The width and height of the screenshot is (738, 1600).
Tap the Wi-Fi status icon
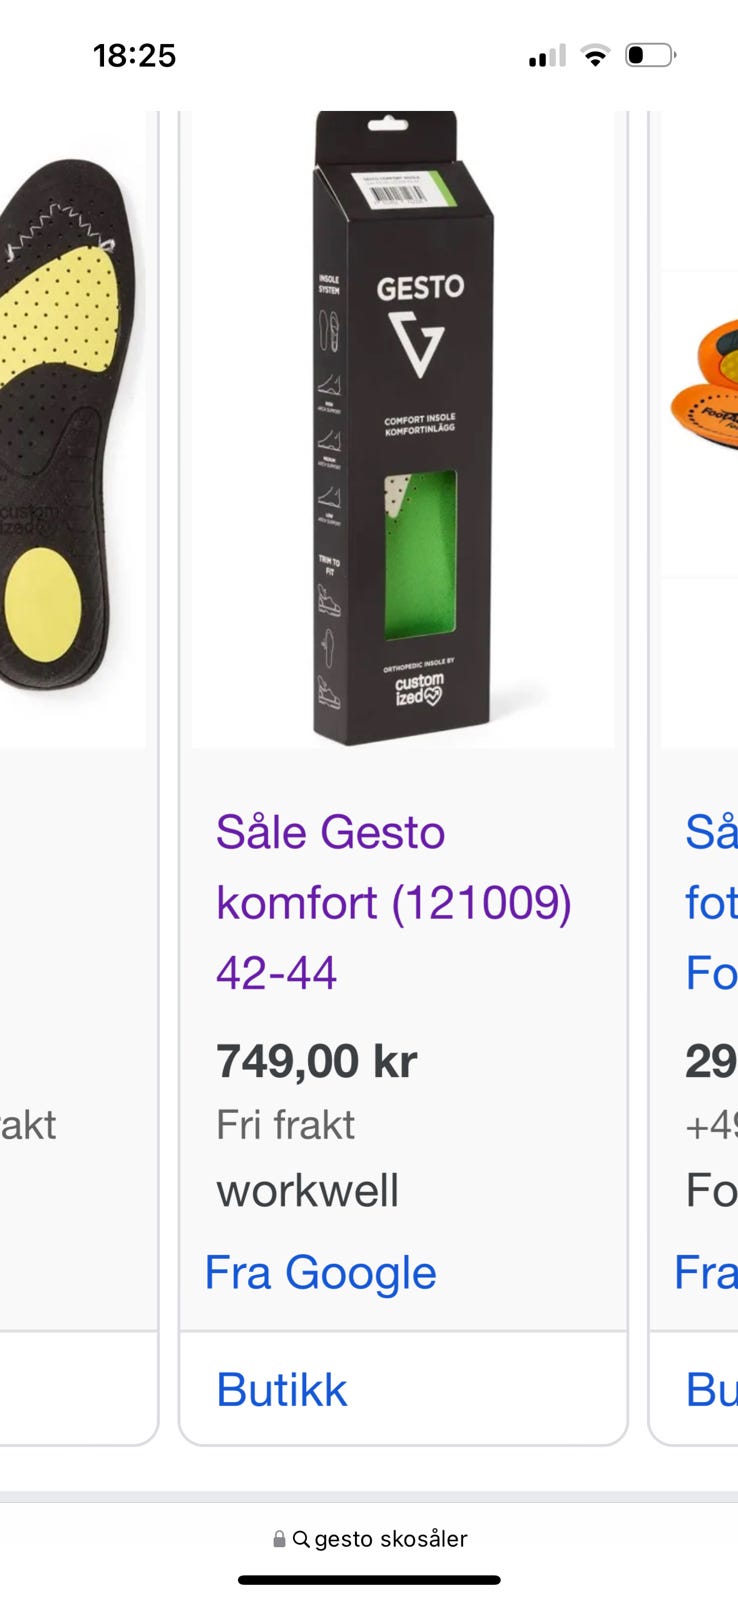[x=595, y=56]
